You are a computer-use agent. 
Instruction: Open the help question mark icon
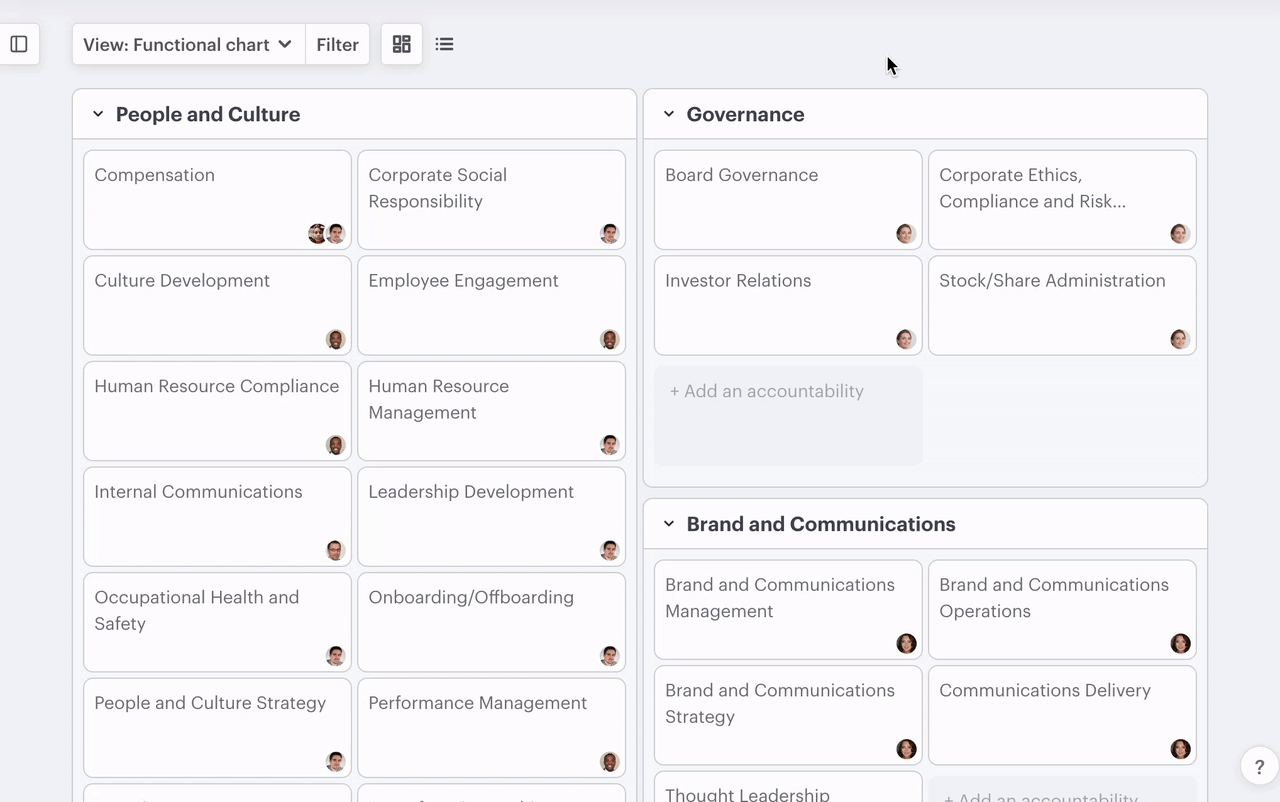click(x=1259, y=766)
